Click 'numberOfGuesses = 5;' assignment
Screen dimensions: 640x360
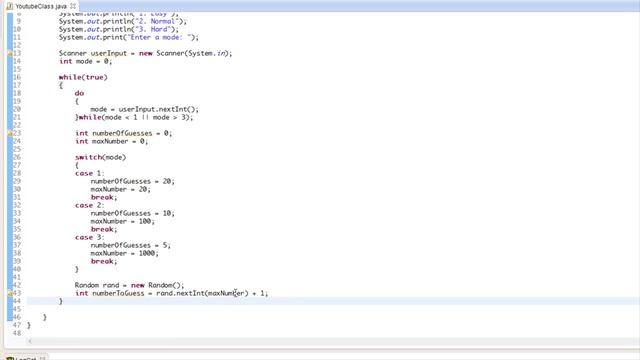click(130, 245)
